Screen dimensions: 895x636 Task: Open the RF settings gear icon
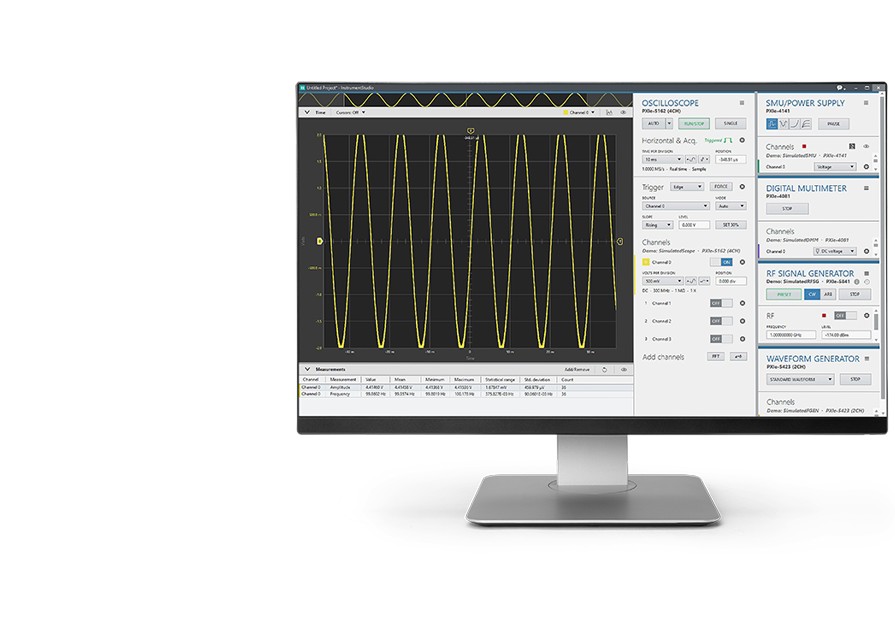tap(867, 315)
